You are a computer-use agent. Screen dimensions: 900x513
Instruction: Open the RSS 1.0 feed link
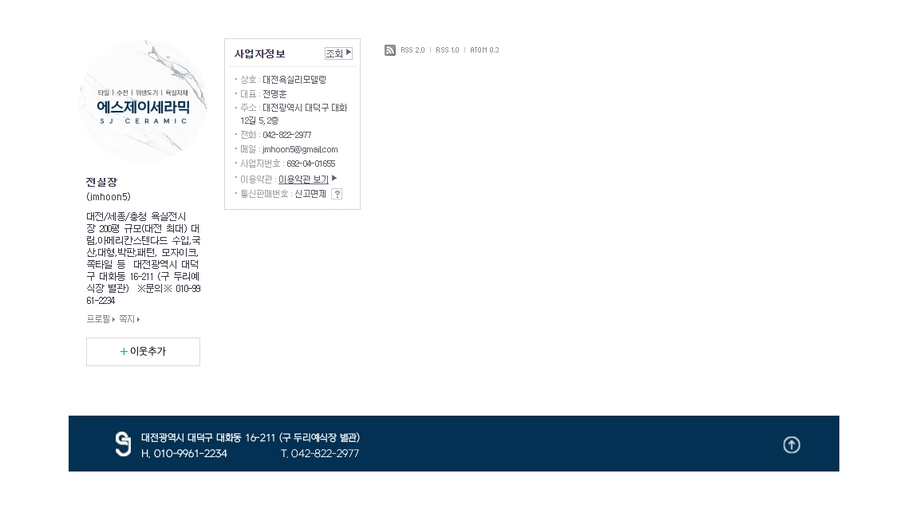pyautogui.click(x=447, y=50)
